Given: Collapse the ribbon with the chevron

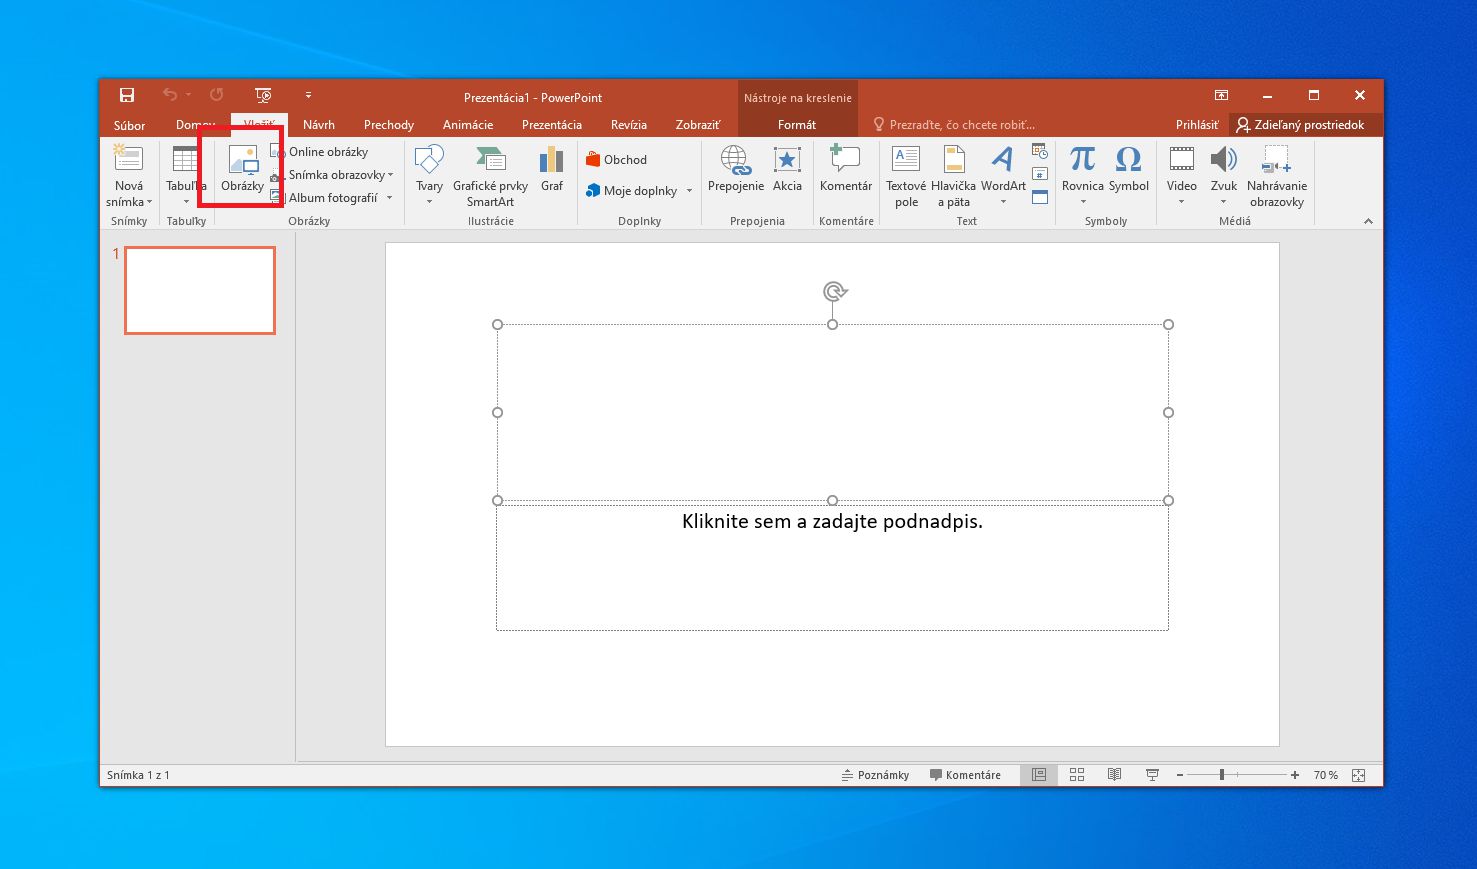Looking at the screenshot, I should point(1368,221).
